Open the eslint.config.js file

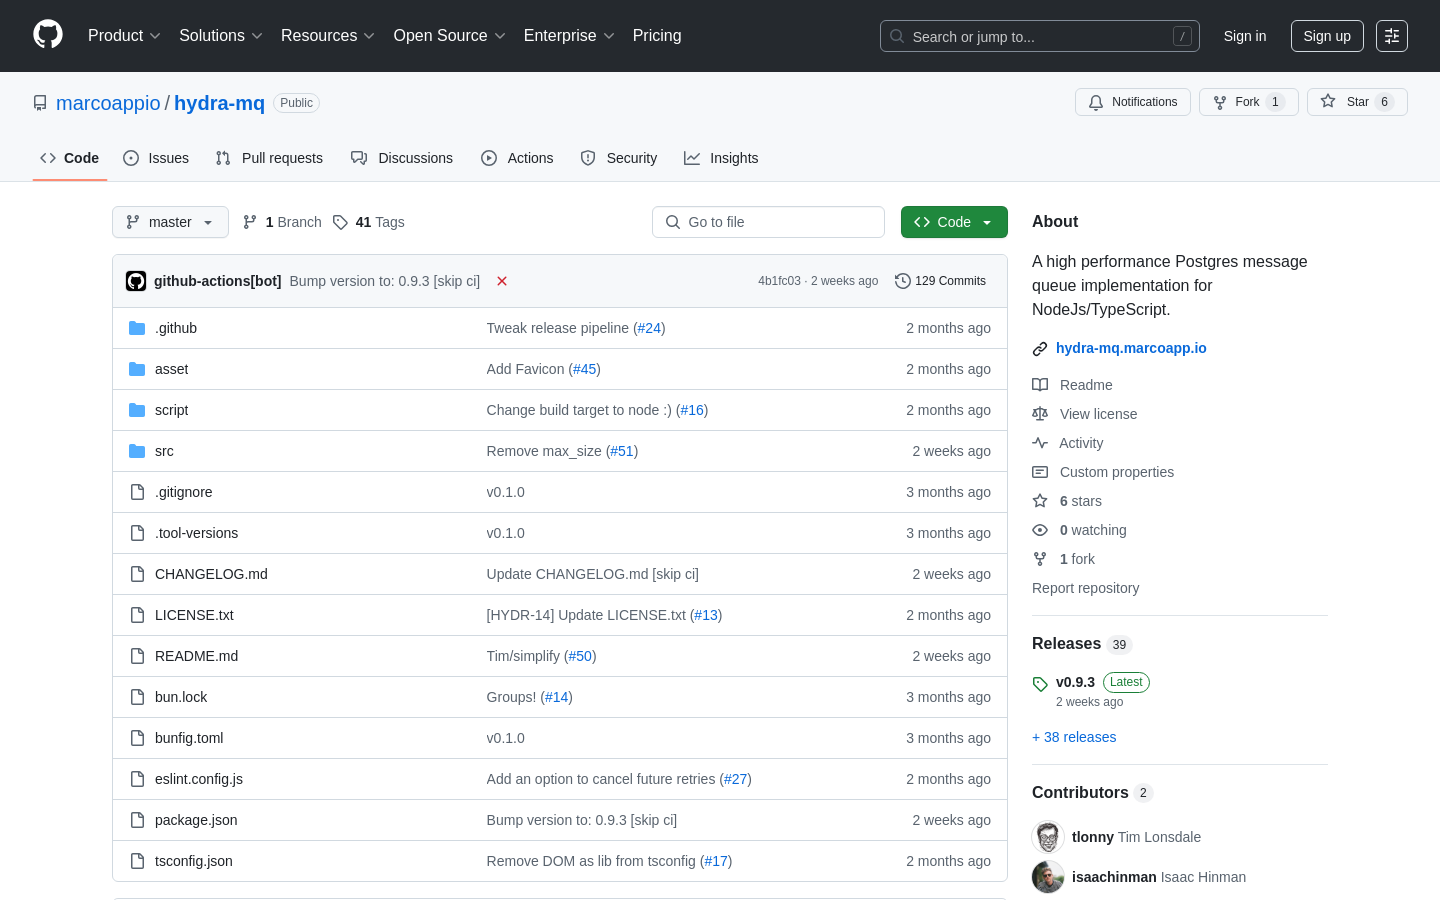tap(199, 779)
